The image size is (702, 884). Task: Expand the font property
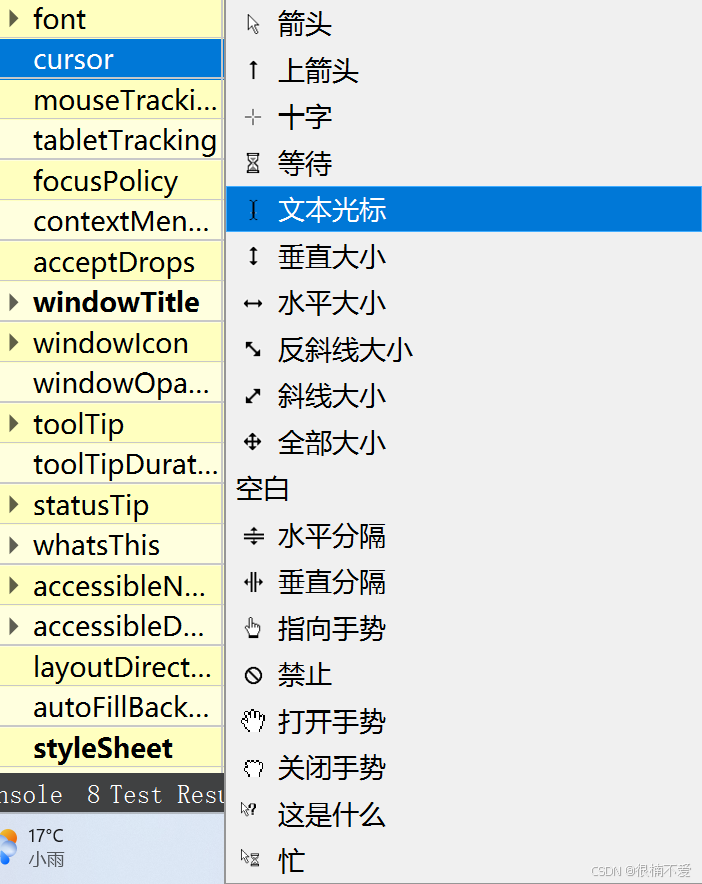[14, 19]
